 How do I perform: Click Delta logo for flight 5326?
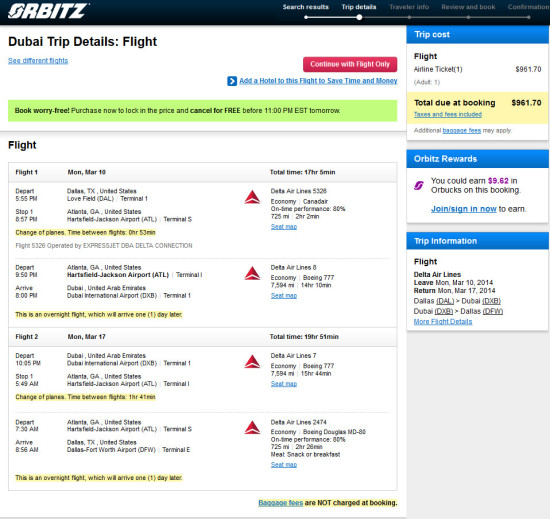(x=252, y=197)
